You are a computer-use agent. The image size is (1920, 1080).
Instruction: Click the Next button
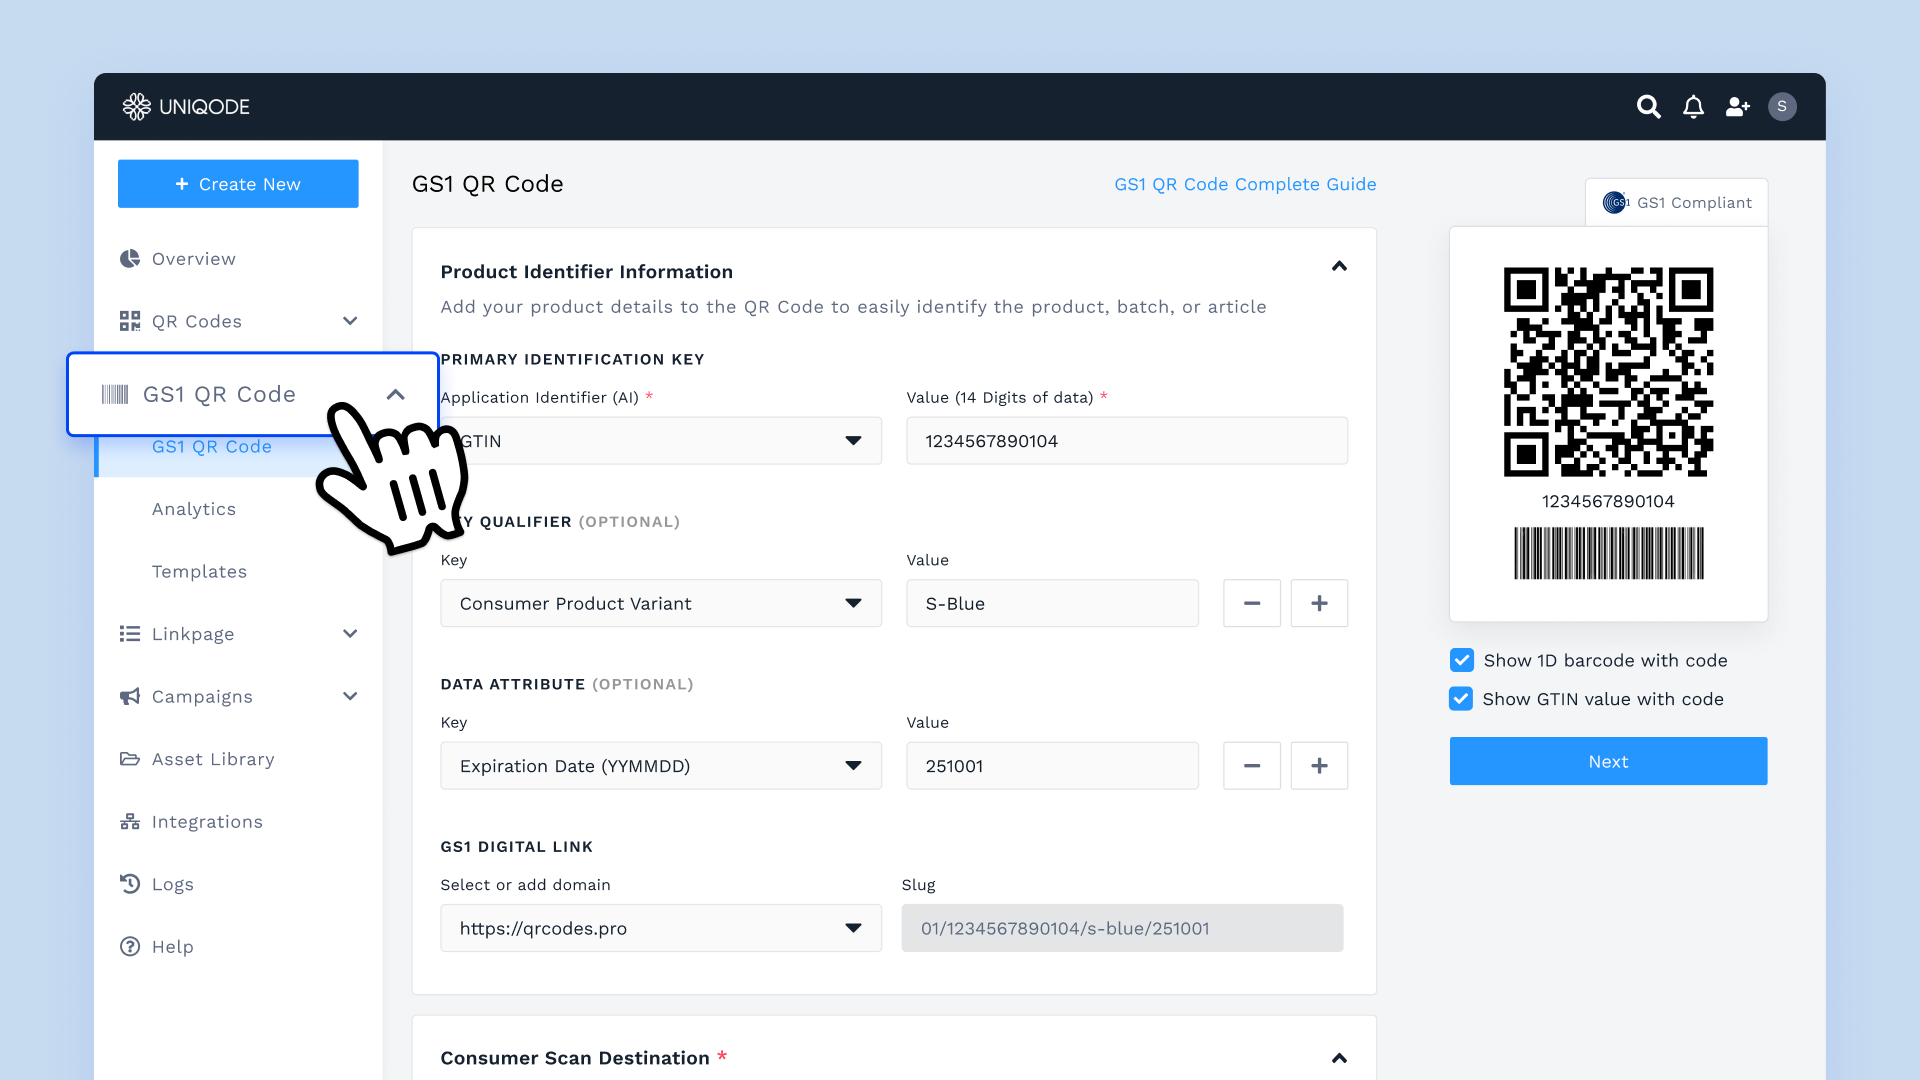[x=1608, y=761]
